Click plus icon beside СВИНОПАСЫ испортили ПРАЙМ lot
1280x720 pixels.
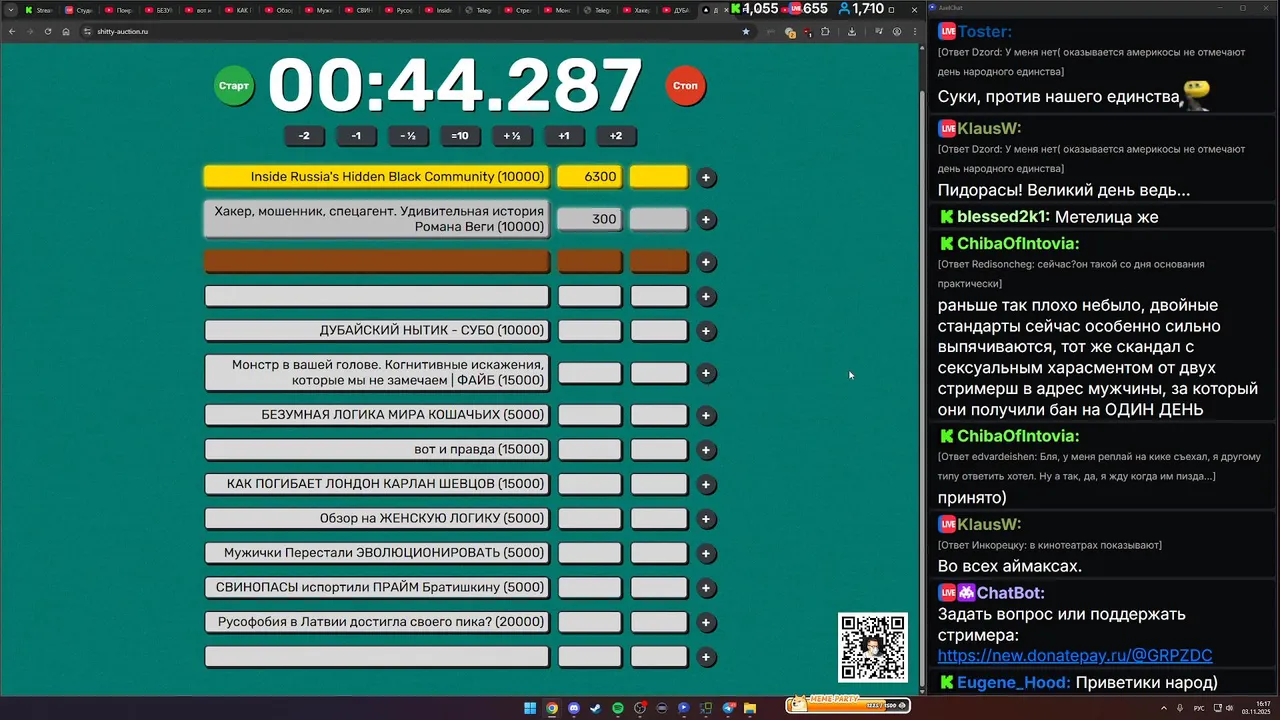pyautogui.click(x=706, y=588)
